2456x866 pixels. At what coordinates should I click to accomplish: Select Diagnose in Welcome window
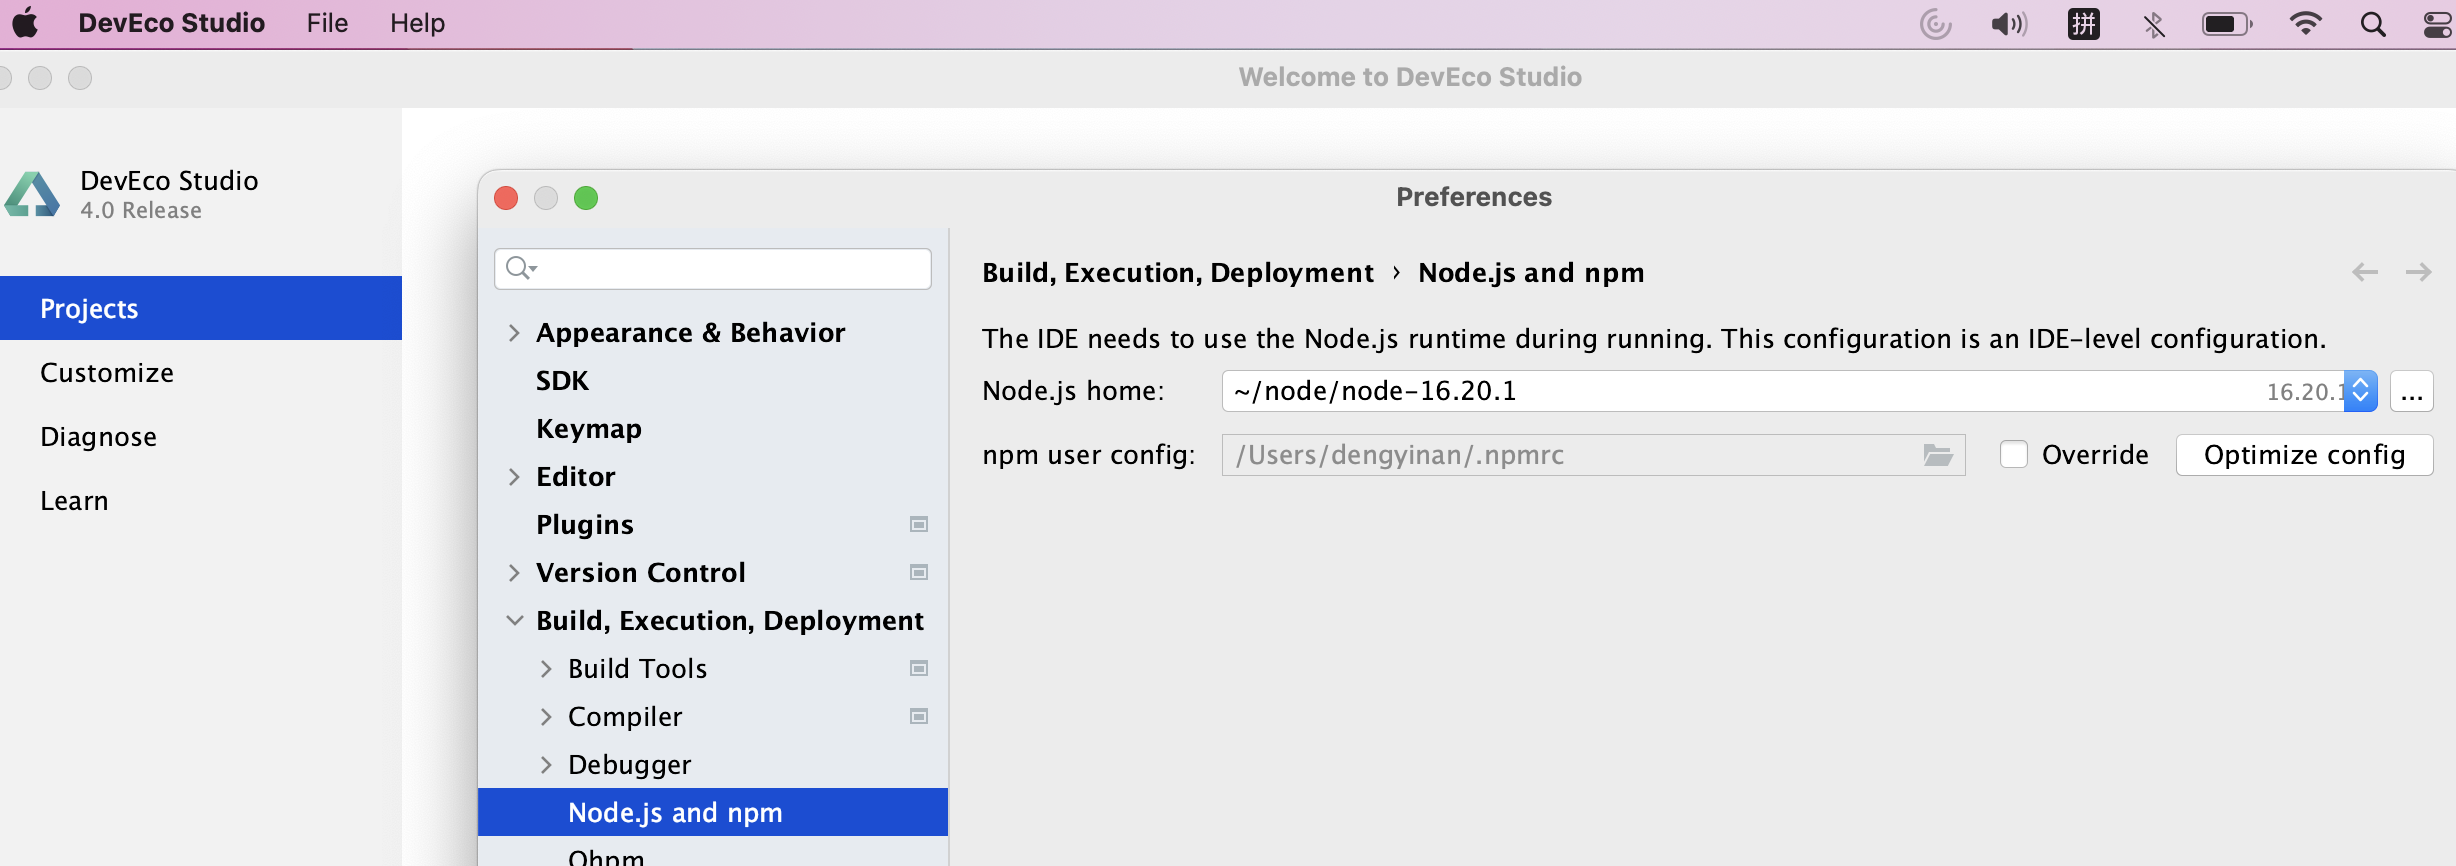click(x=201, y=436)
